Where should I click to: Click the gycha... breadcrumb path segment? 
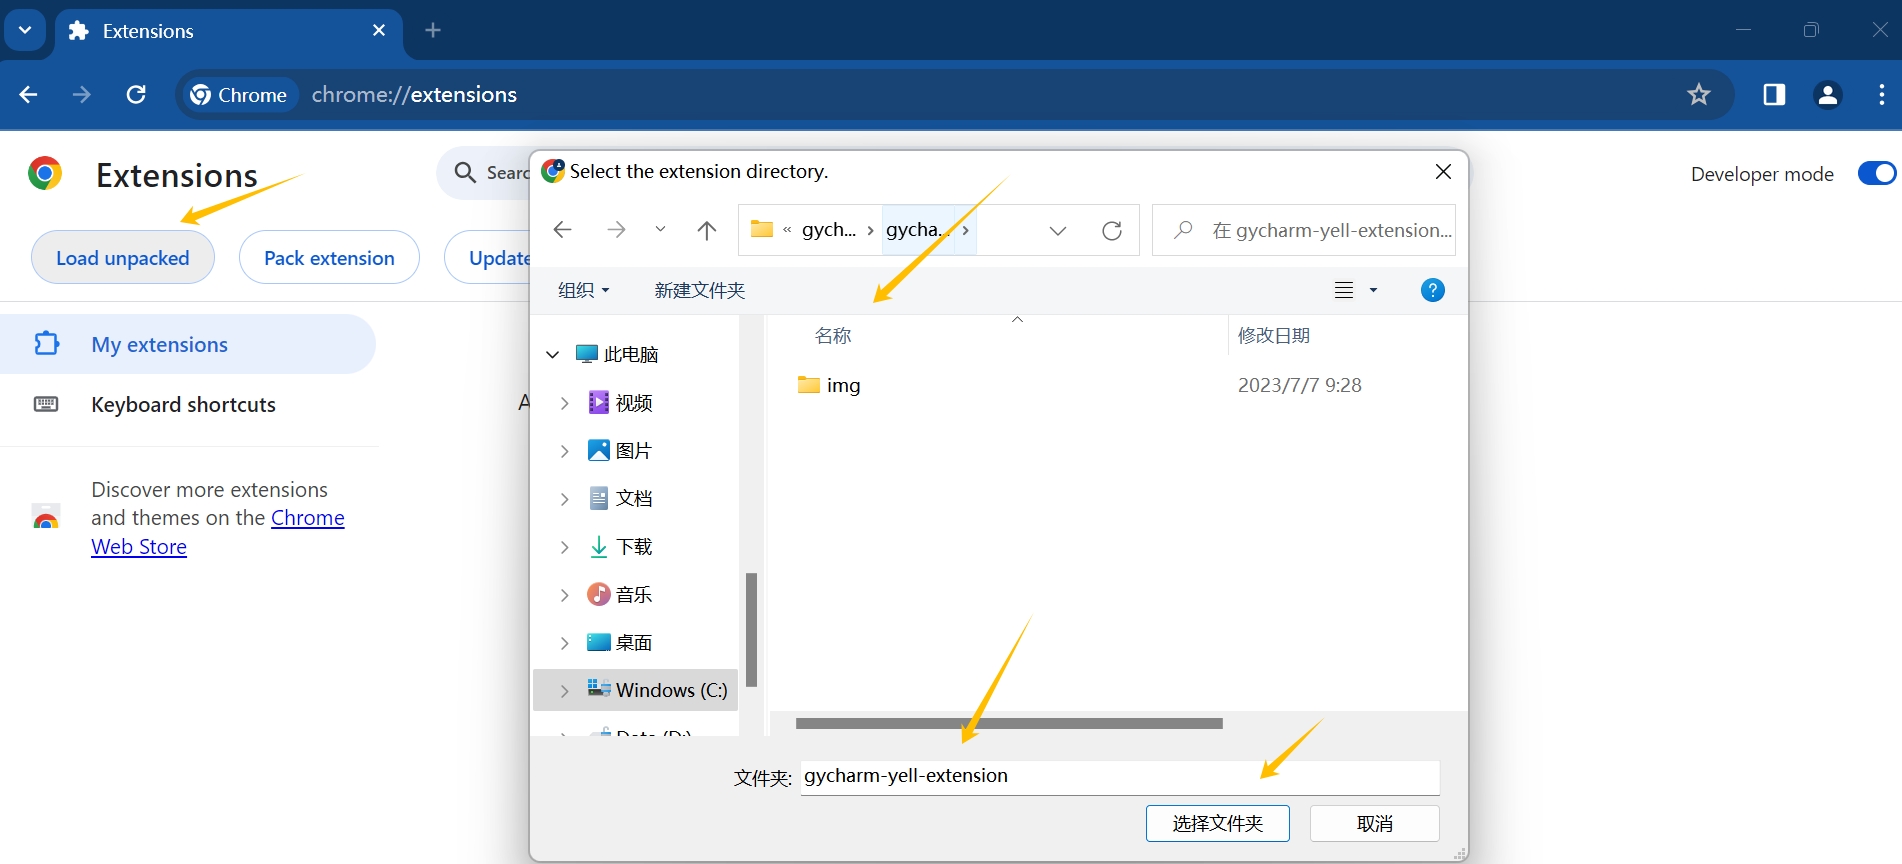915,230
